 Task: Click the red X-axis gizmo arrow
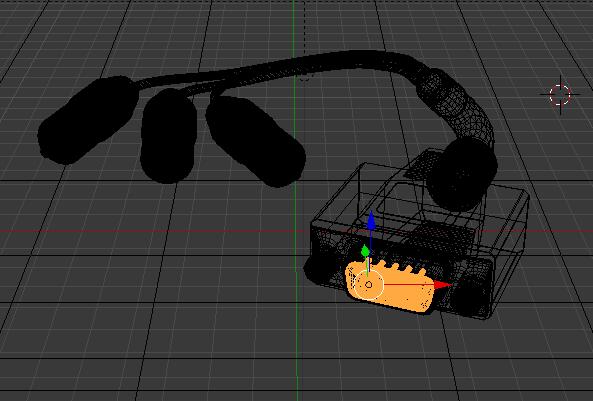click(442, 284)
